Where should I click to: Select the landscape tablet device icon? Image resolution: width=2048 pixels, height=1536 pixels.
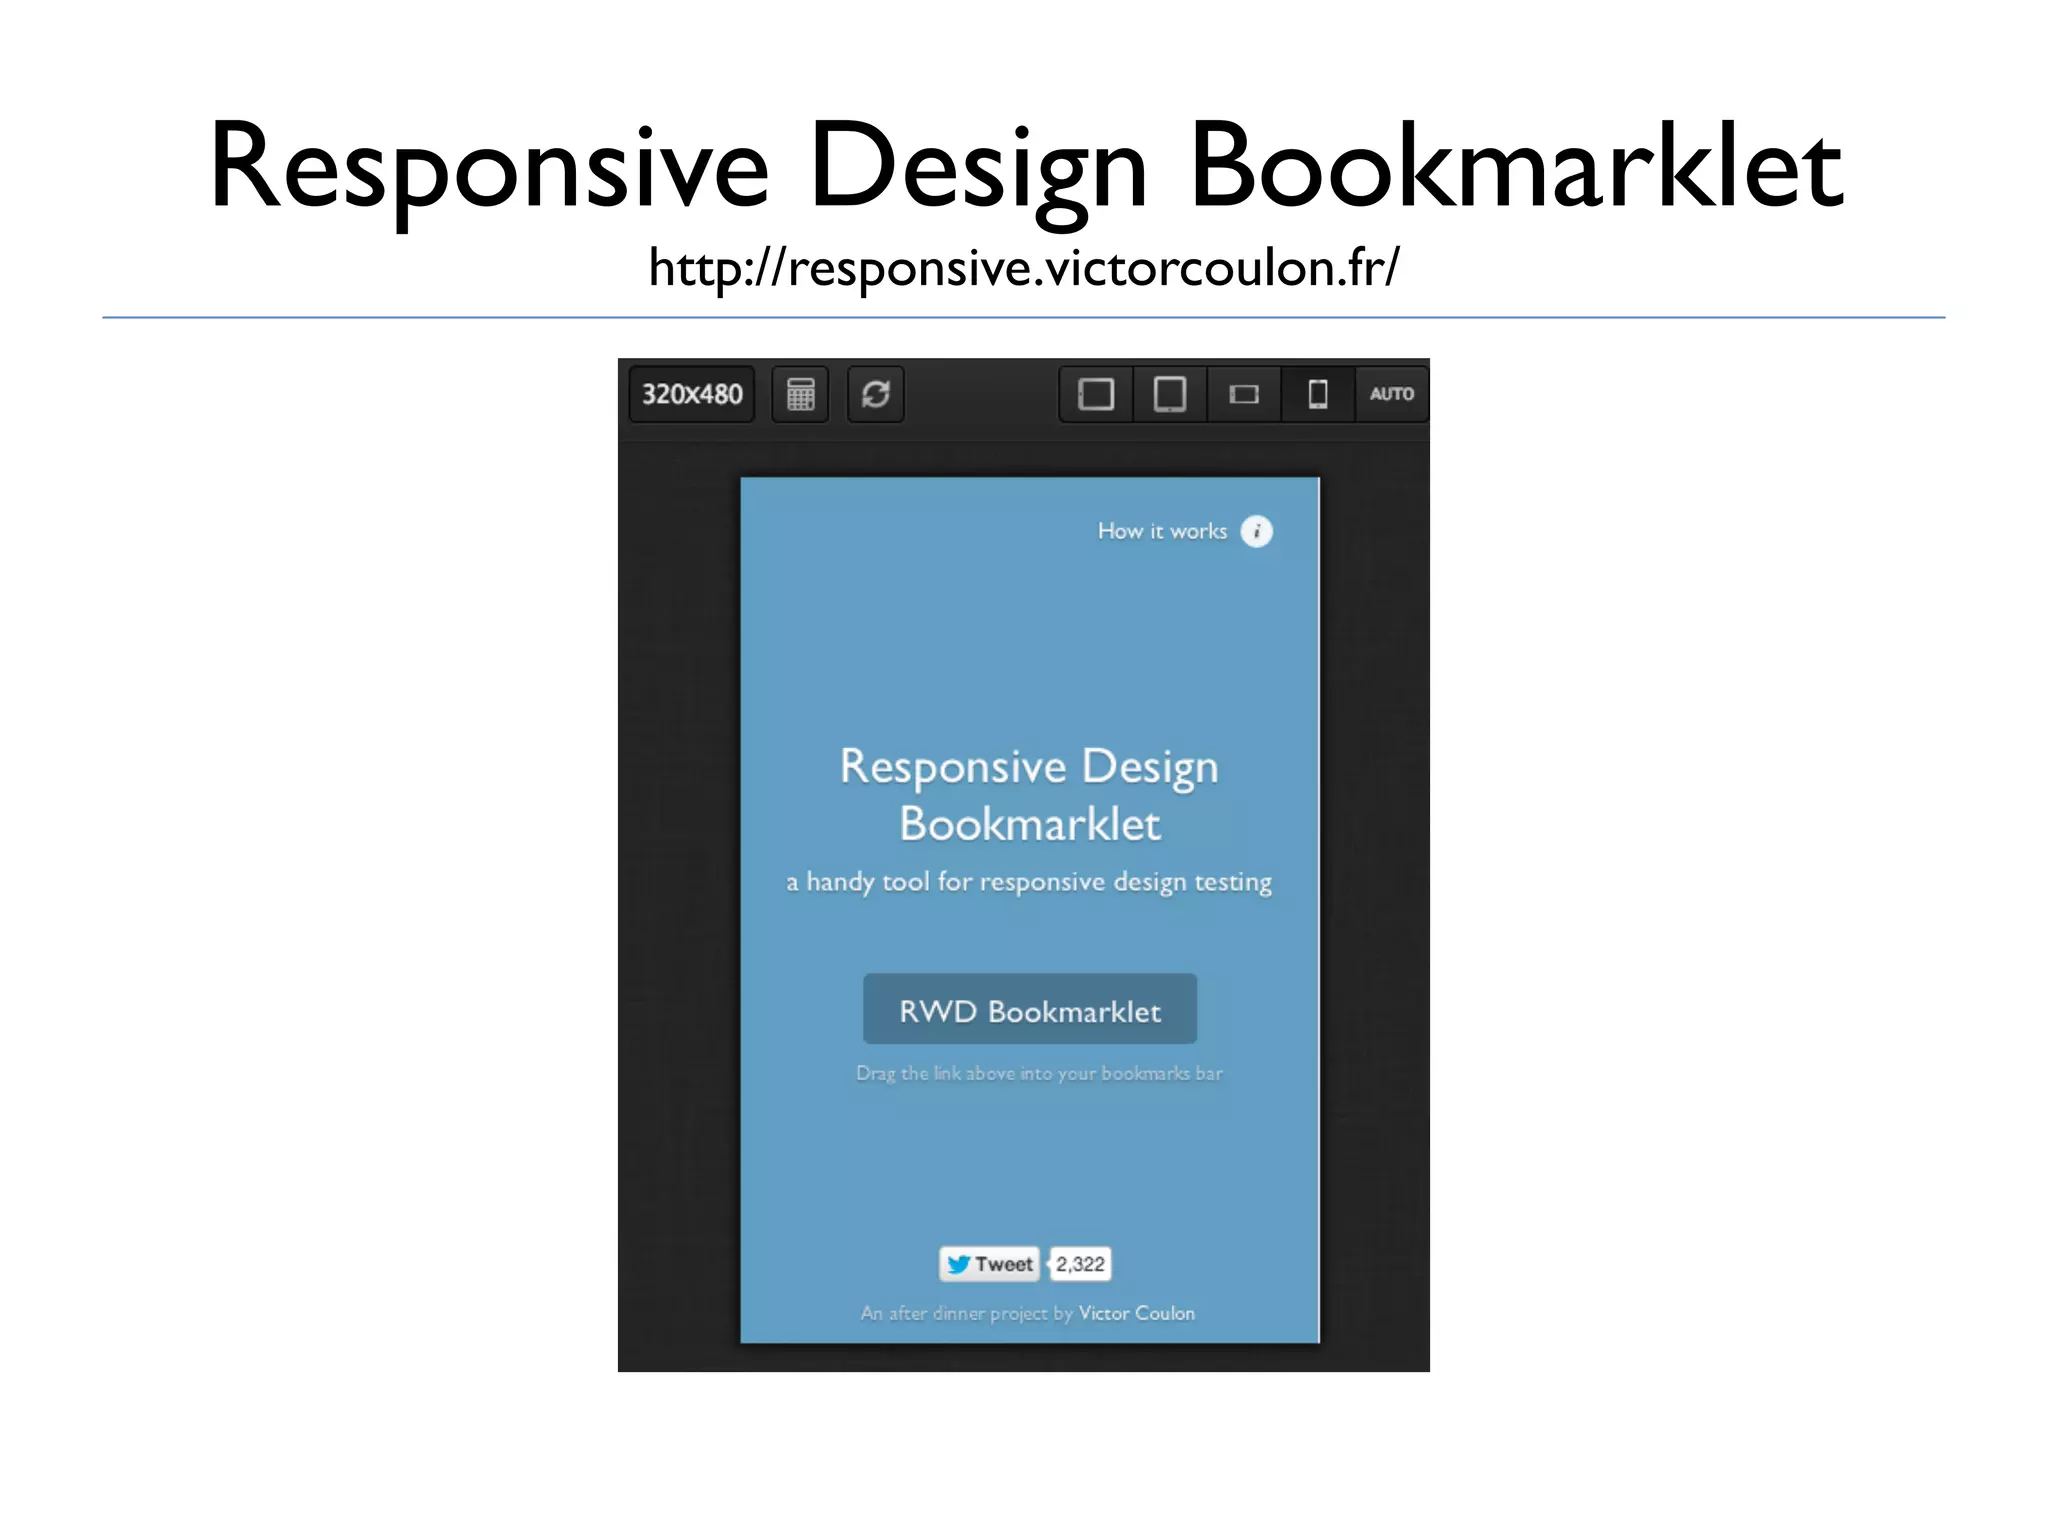[x=1096, y=394]
